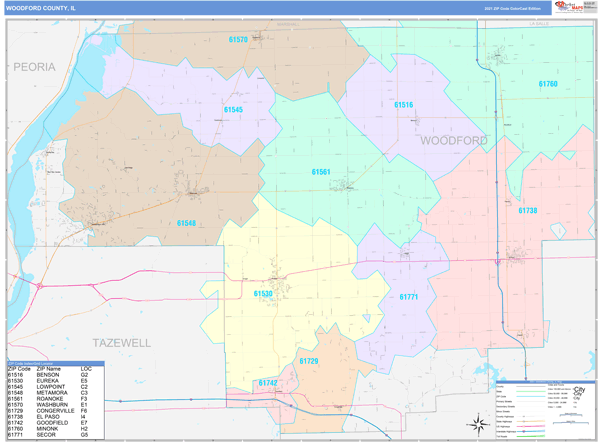Select the 61729 ZIP label on map
Viewport: 600px width, 442px height.
(x=309, y=361)
